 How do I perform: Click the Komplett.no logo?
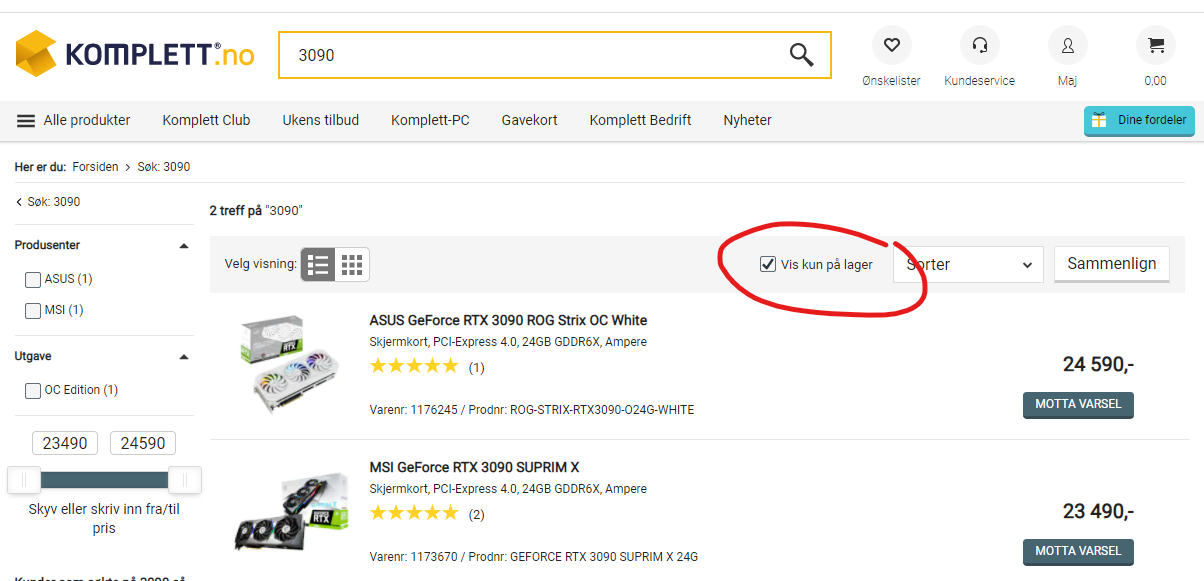[135, 54]
